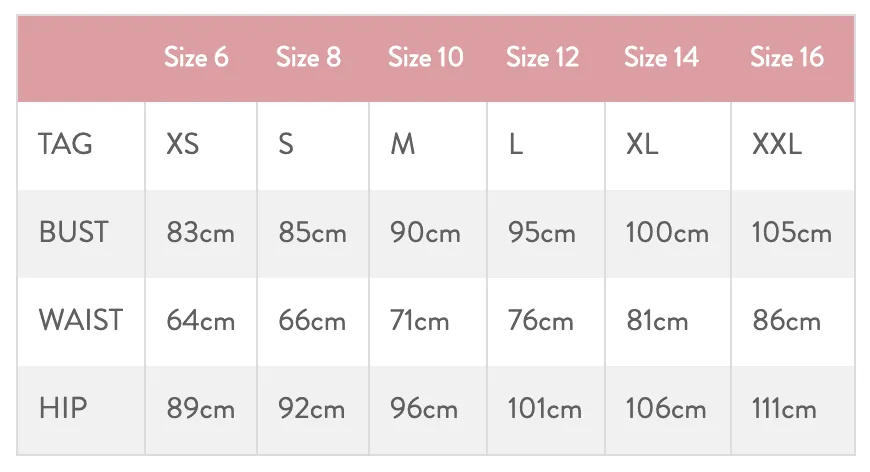Select the 76cm waist measurement
The height and width of the screenshot is (472, 870).
540,320
